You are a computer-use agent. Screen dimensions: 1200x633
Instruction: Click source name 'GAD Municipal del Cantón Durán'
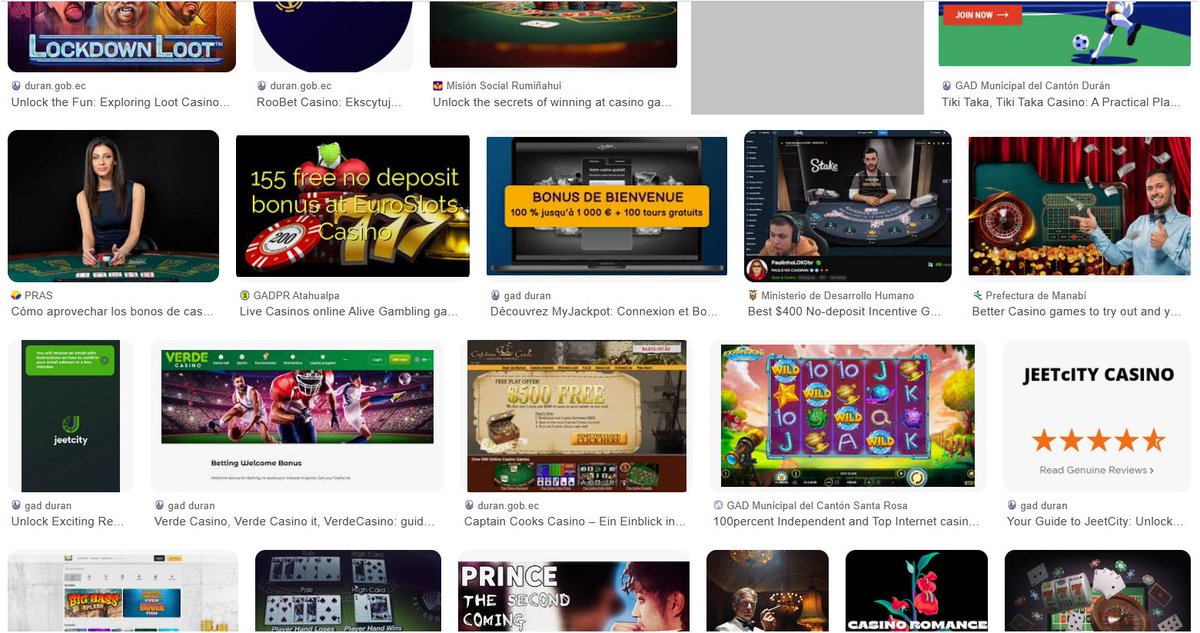[x=1033, y=86]
